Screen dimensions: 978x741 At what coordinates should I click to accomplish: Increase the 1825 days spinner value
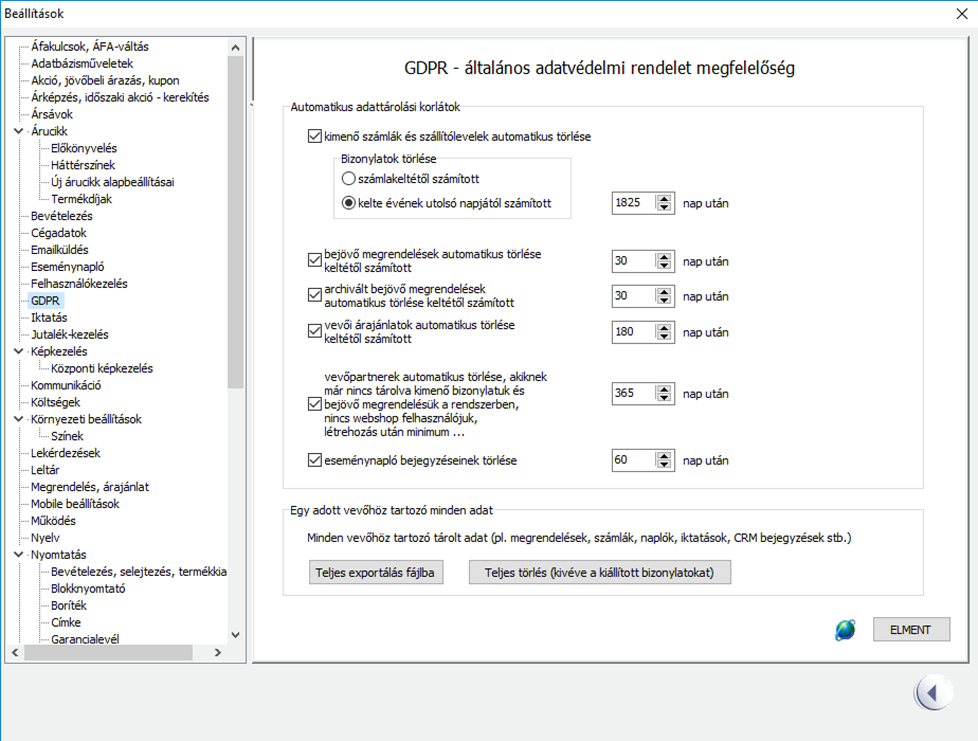[664, 199]
